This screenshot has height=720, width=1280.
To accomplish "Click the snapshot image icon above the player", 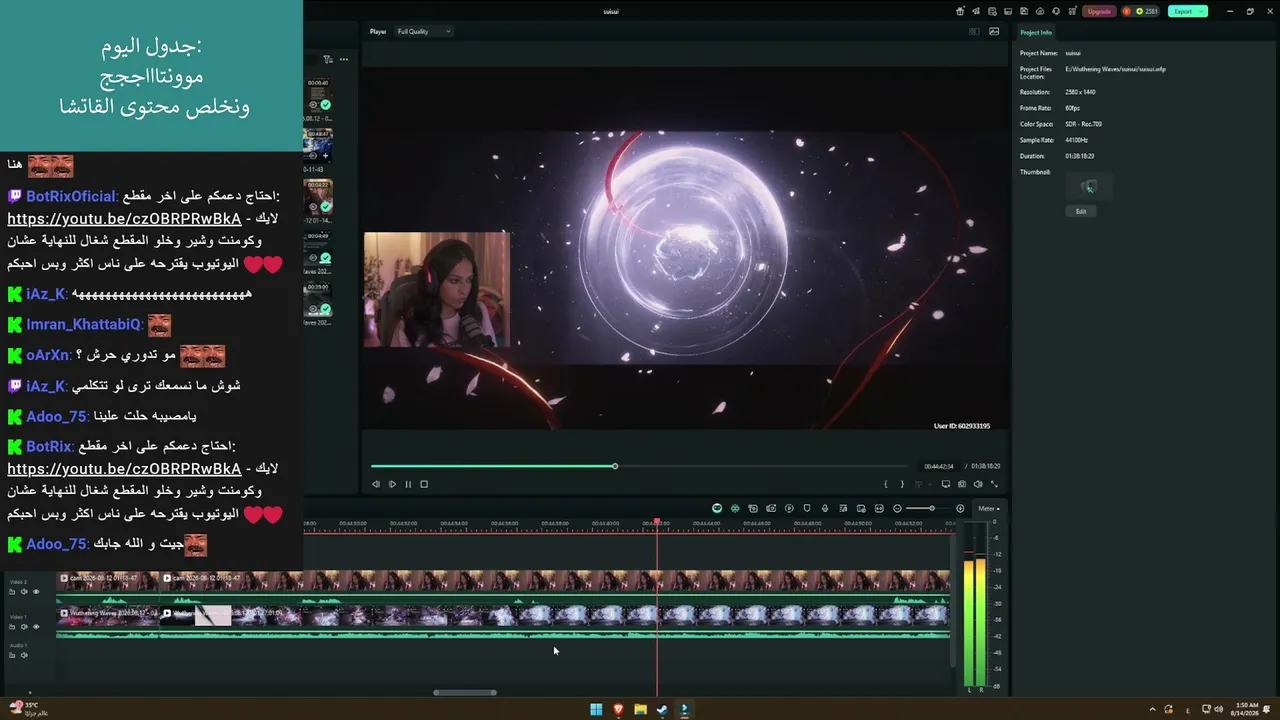I will (x=994, y=31).
